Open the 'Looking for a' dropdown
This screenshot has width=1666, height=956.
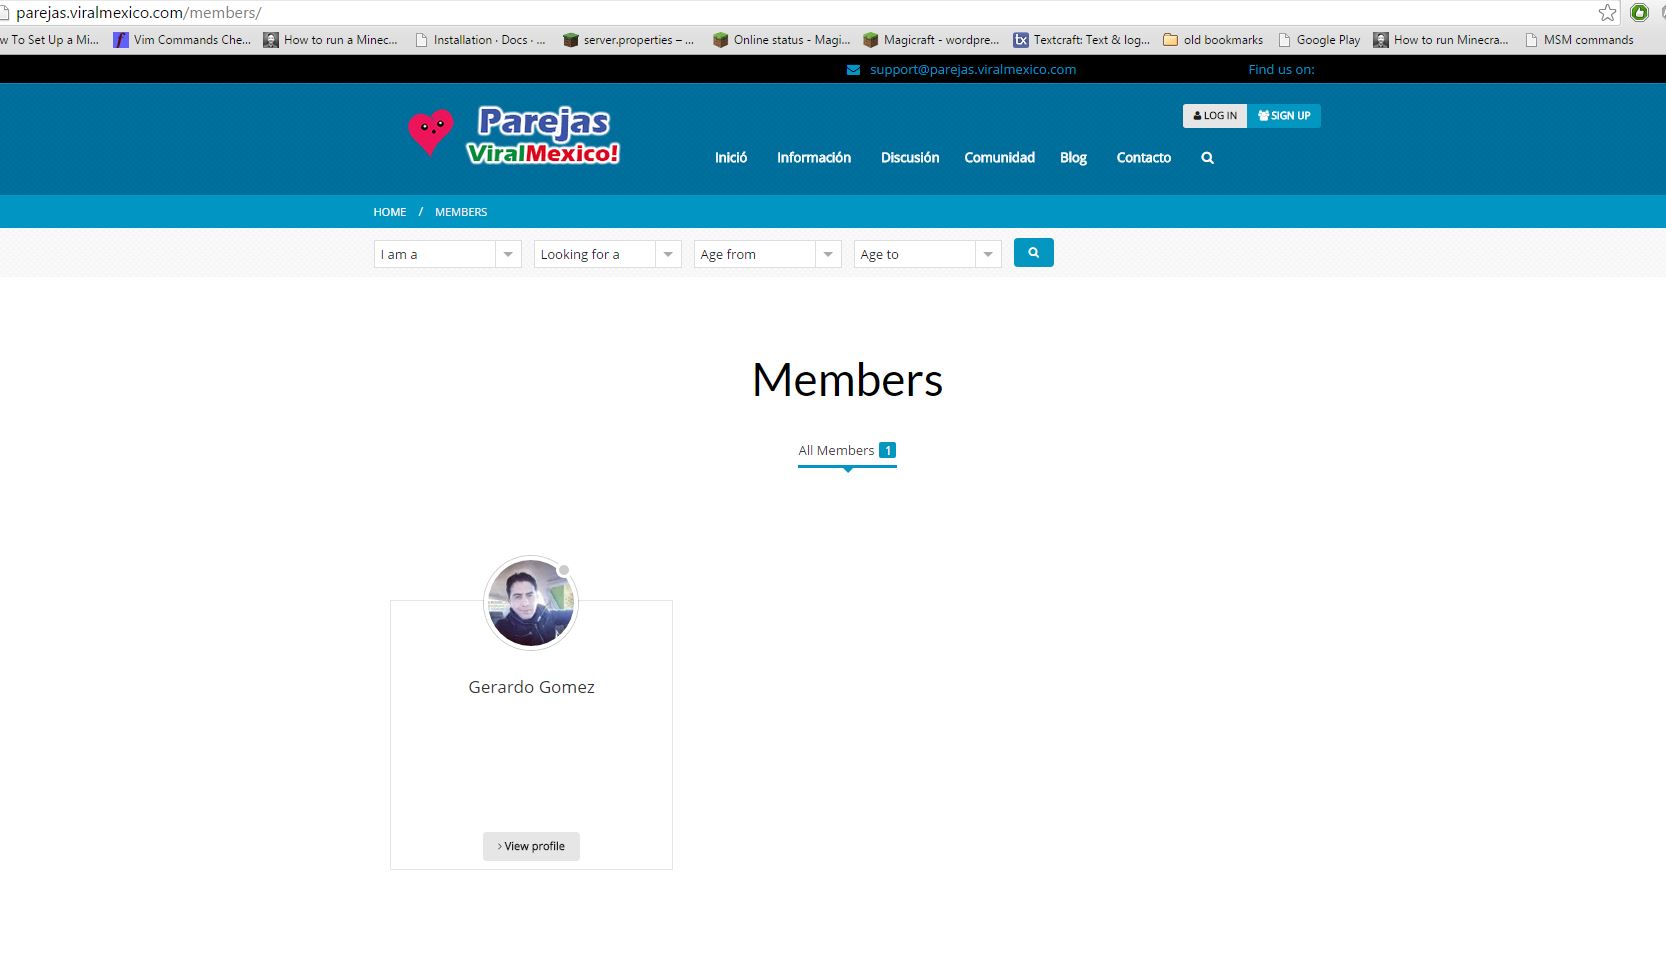pos(608,254)
